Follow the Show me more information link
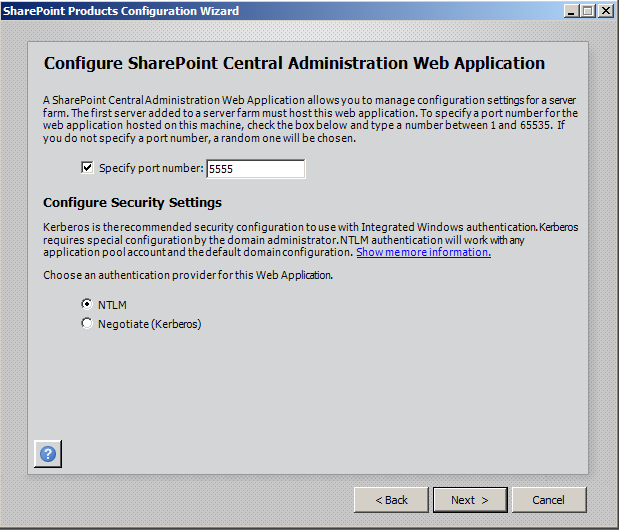 pyautogui.click(x=424, y=252)
